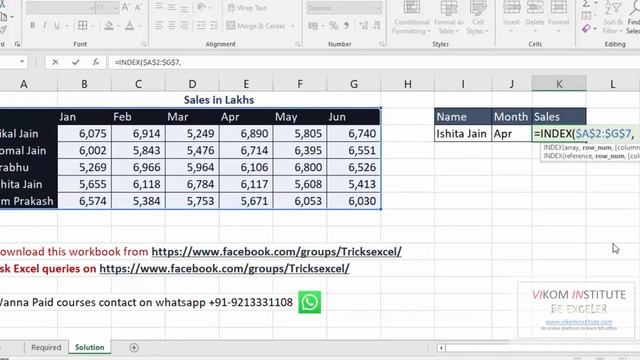
Task: Launch the Font settings dialog launcher
Action: pos(144,44)
